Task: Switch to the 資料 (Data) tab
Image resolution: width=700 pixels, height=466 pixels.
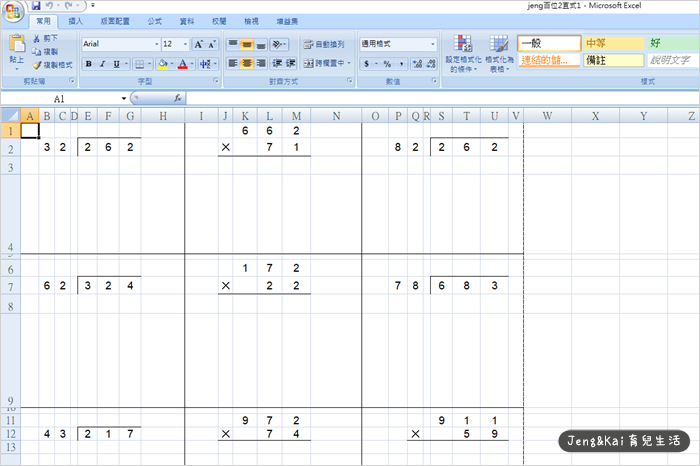Action: pos(187,21)
